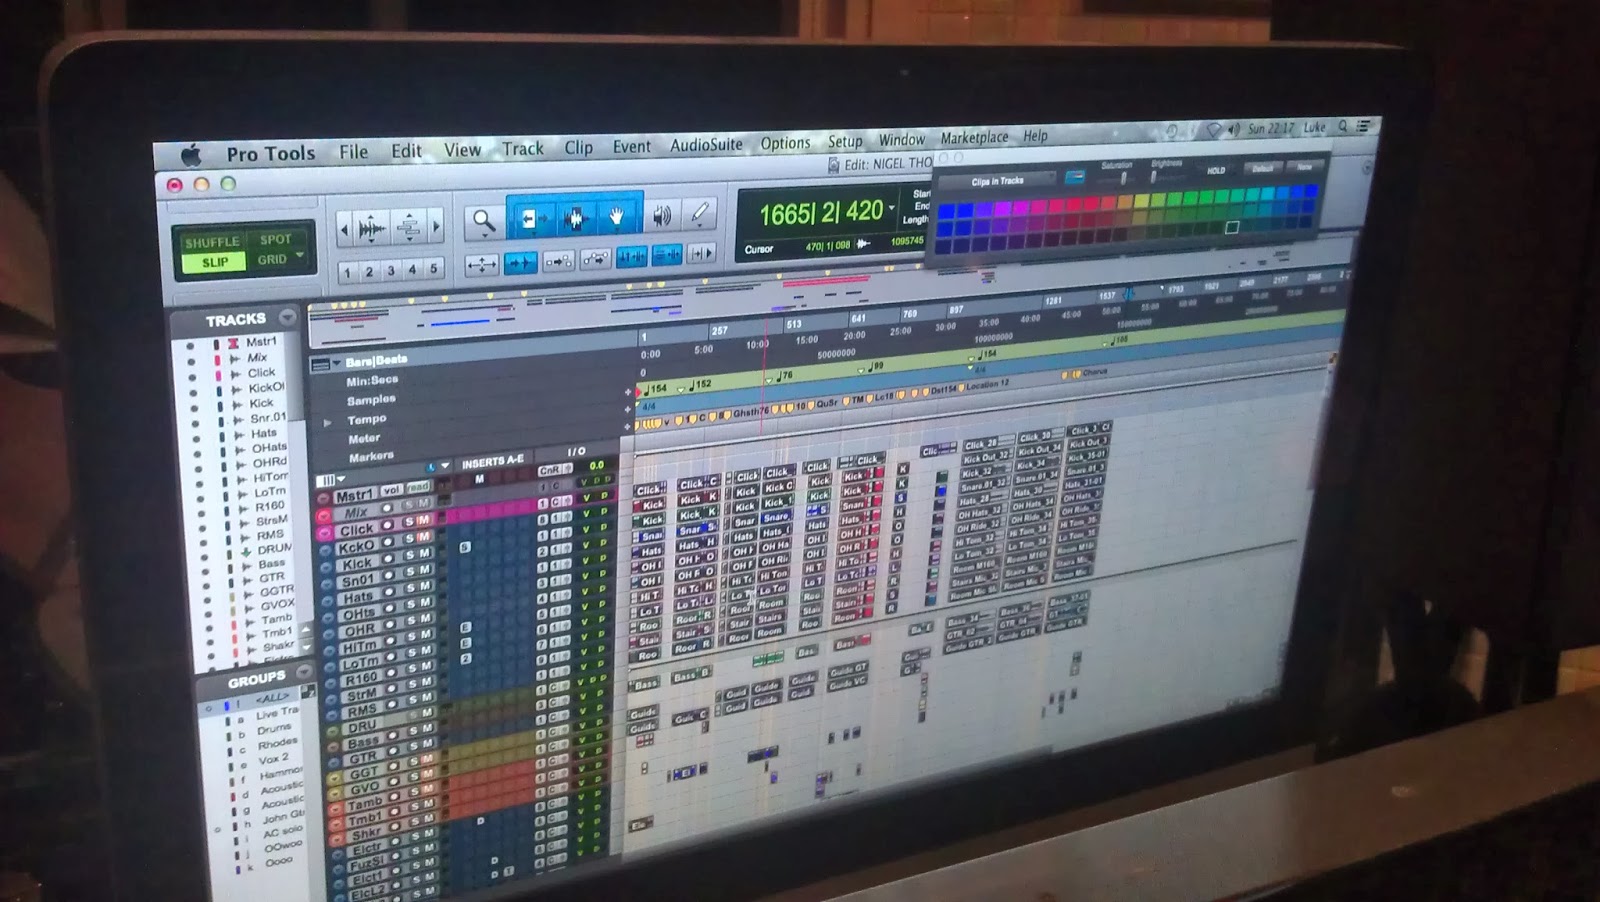Open the Clips in Tracks dropdown
This screenshot has height=902, width=1600.
[998, 181]
